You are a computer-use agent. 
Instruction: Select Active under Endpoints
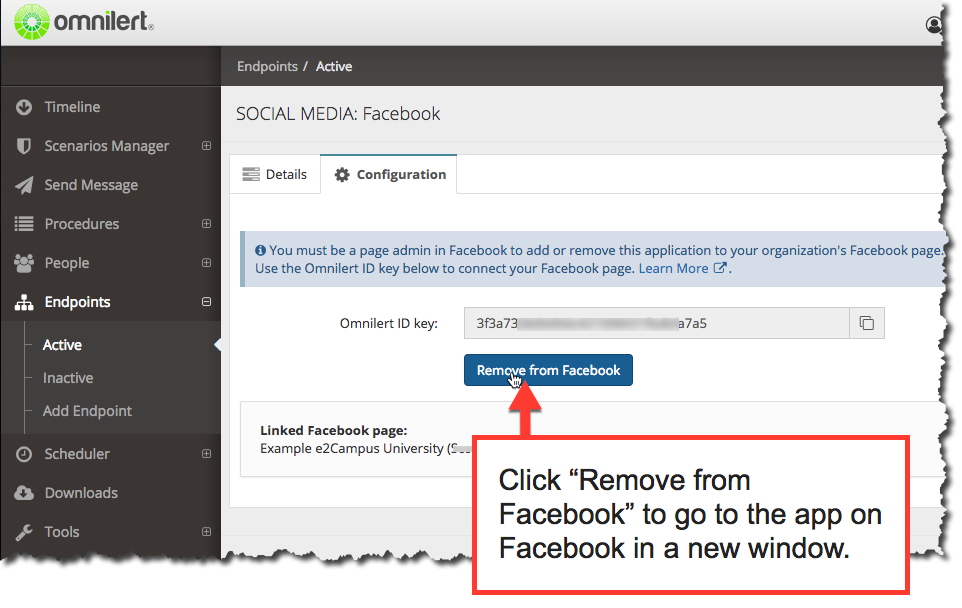[x=62, y=345]
